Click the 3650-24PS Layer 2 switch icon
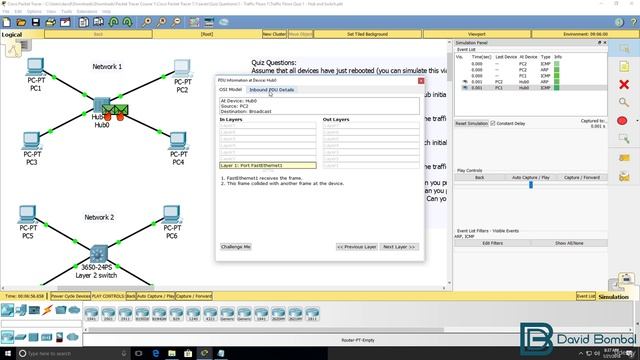This screenshot has width=640, height=360. 98,253
